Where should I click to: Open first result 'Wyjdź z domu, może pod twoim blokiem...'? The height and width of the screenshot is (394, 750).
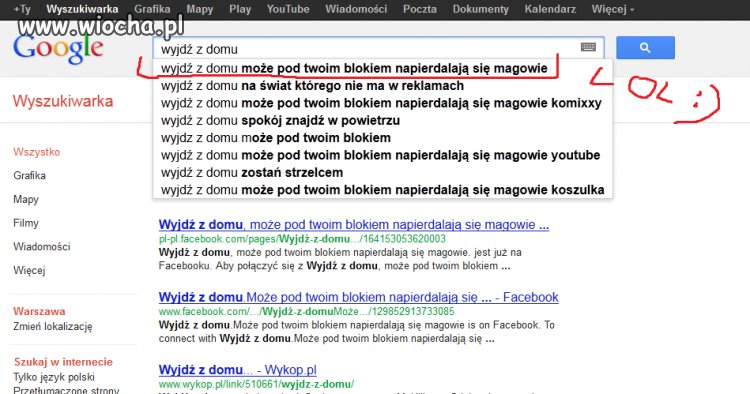[x=354, y=225]
